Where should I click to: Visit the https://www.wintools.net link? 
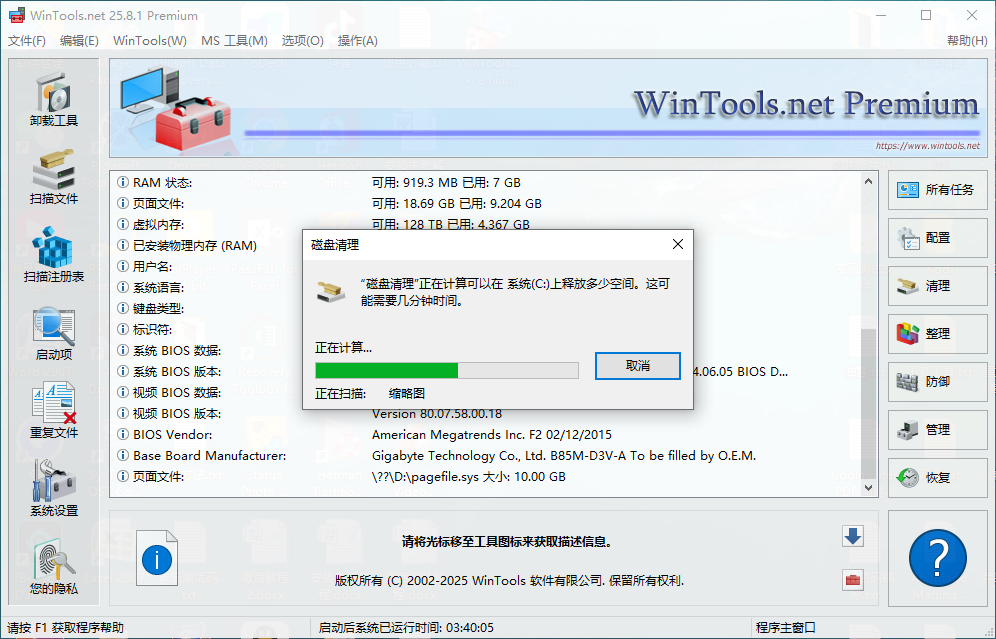pos(928,144)
